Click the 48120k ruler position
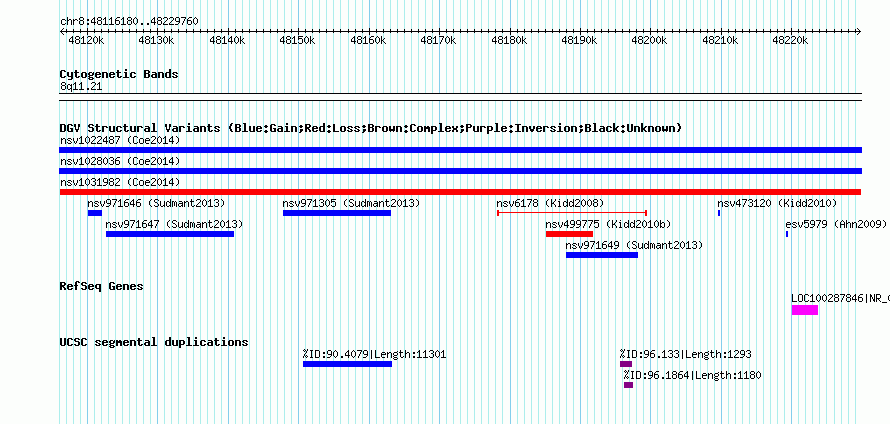This screenshot has width=890, height=424. click(x=86, y=41)
